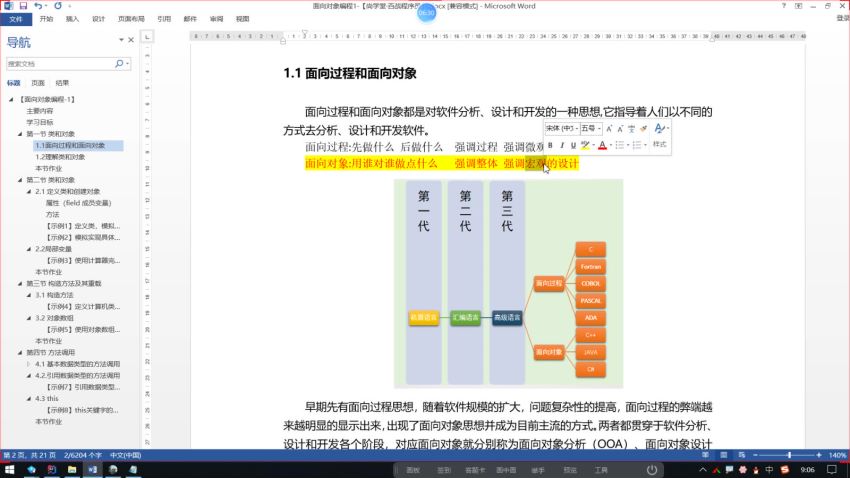The height and width of the screenshot is (478, 850).
Task: Click the 140% zoom level
Action: (837, 455)
